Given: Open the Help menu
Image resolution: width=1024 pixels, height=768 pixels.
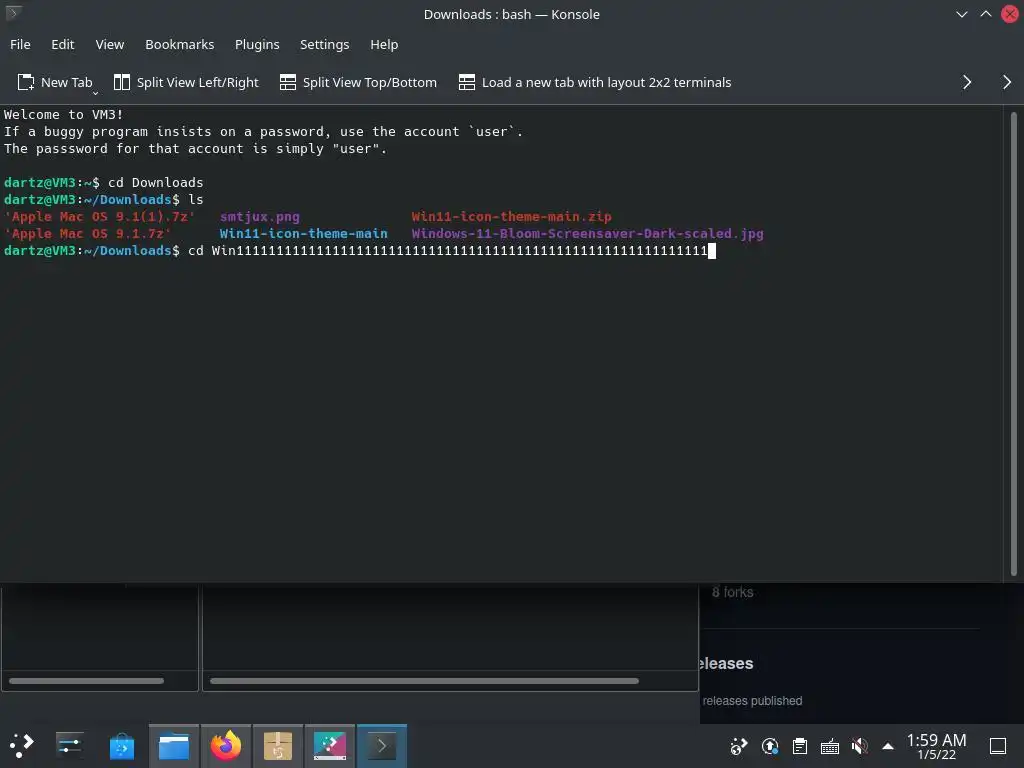Looking at the screenshot, I should pyautogui.click(x=384, y=44).
